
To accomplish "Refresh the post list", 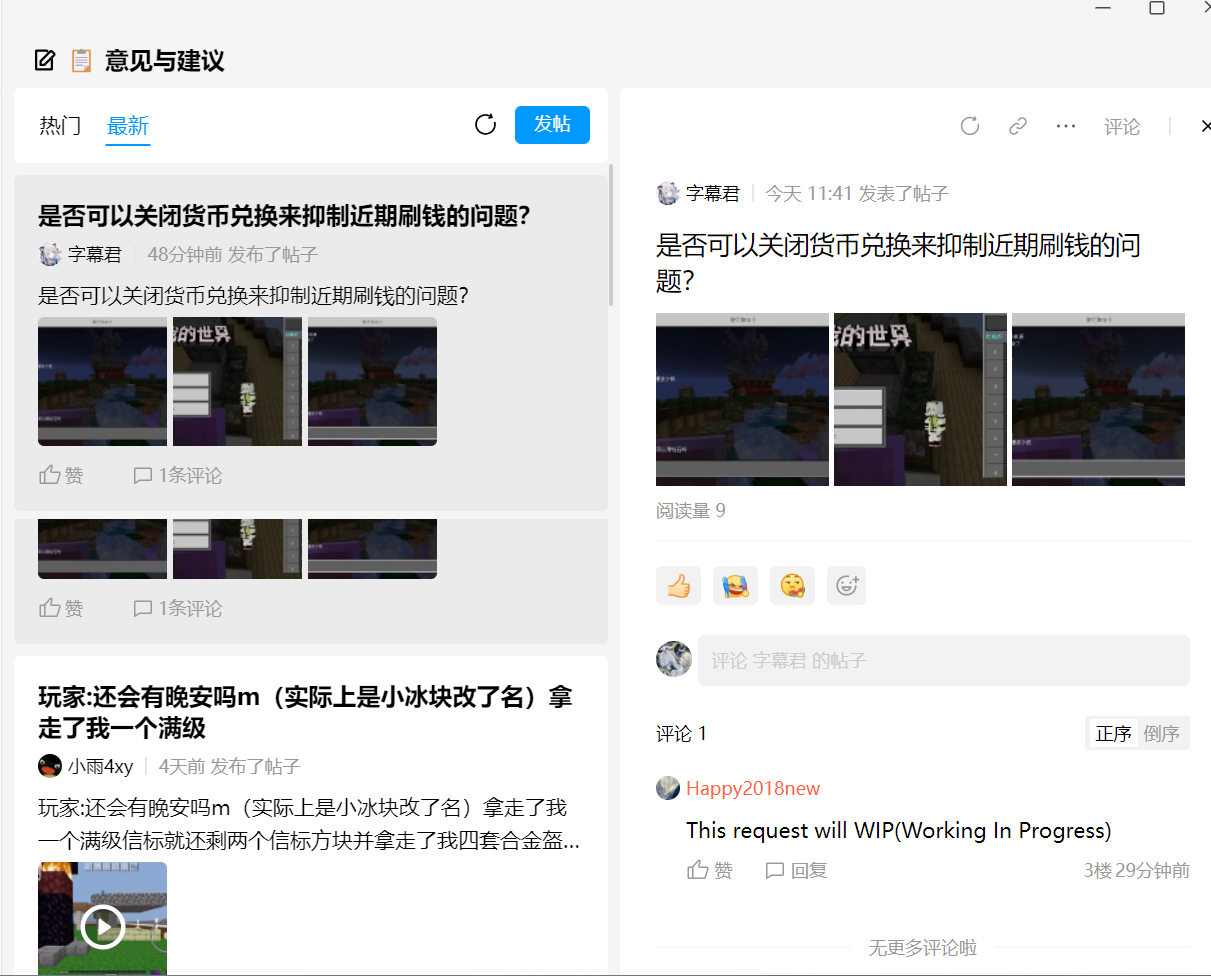I will coord(485,125).
